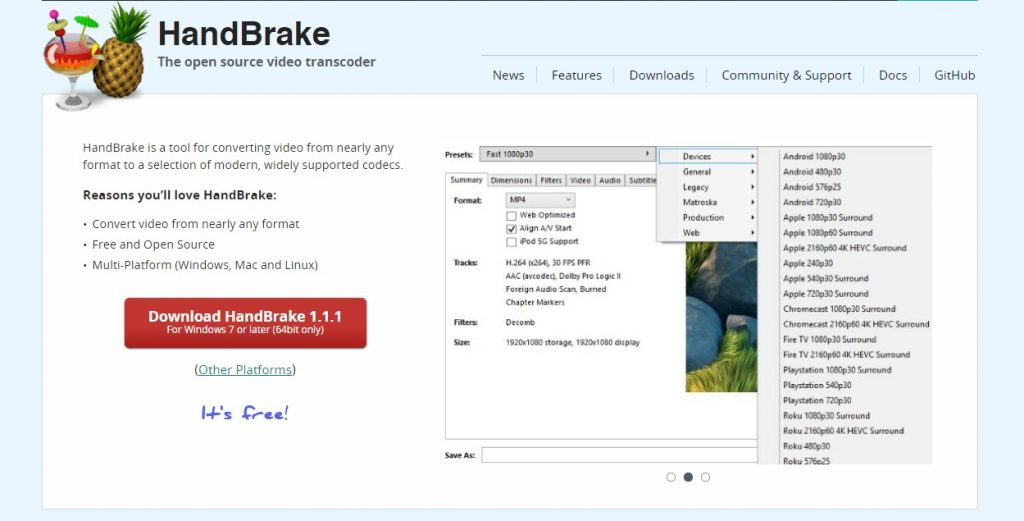Go to the GitHub page link
The image size is (1024, 521).
point(954,75)
